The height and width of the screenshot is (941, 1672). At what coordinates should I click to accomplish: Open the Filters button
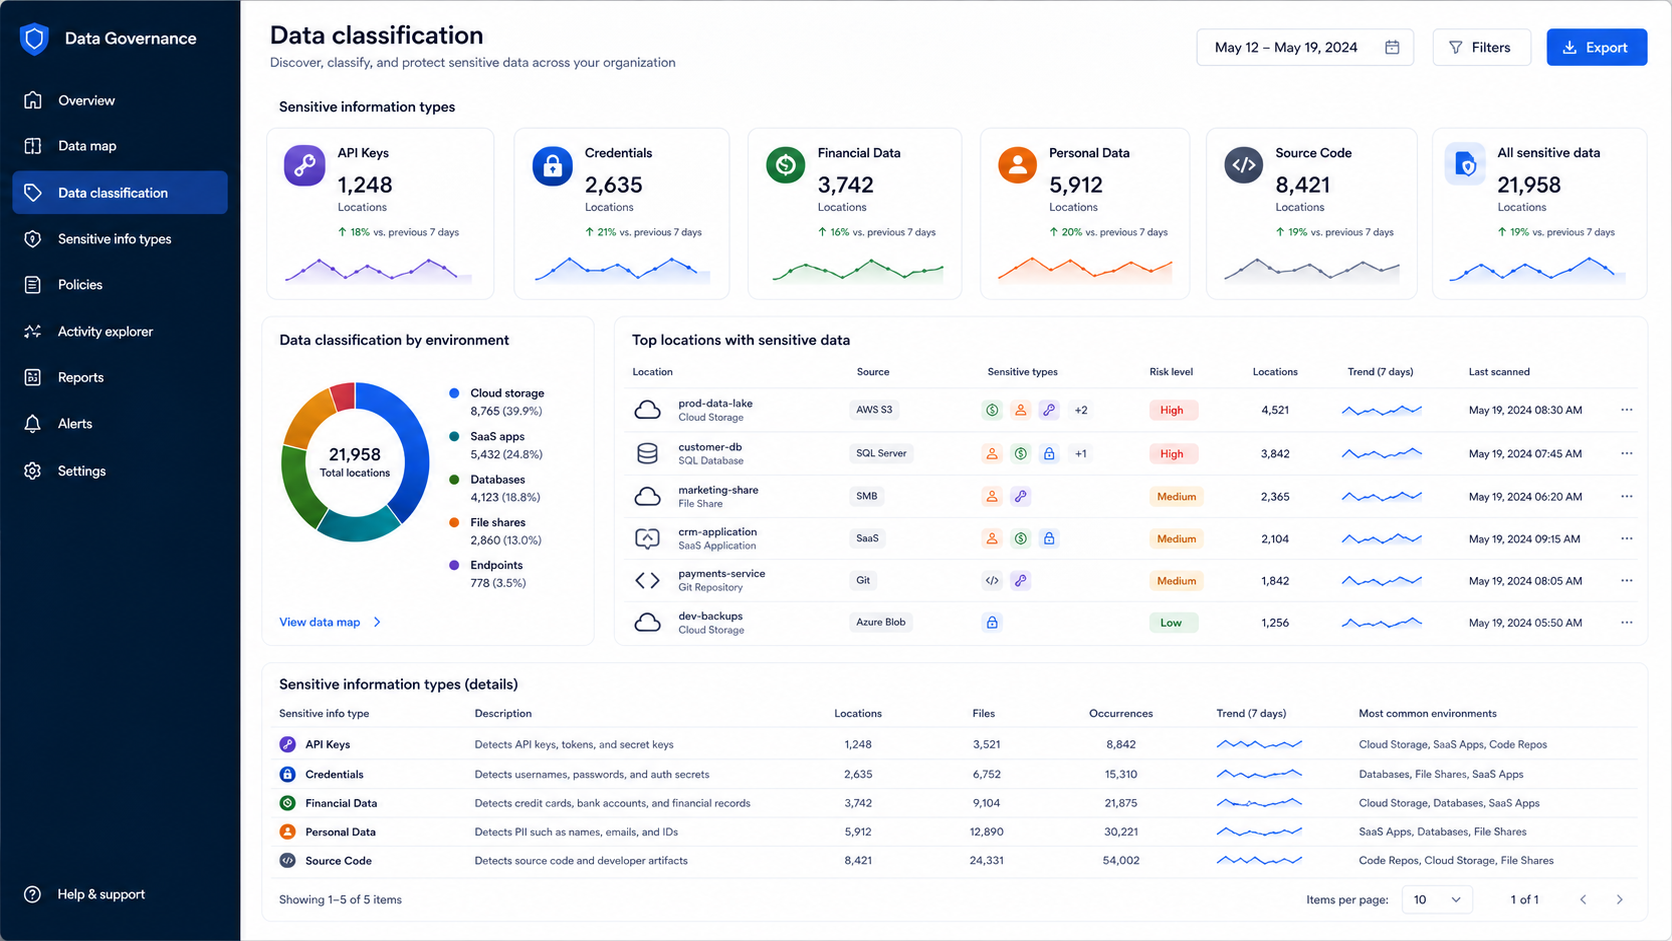1481,47
